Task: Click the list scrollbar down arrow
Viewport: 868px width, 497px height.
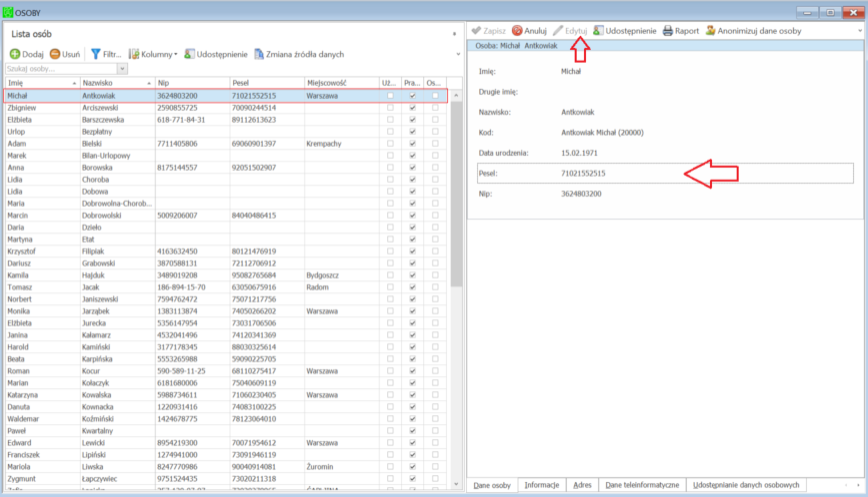Action: click(456, 484)
